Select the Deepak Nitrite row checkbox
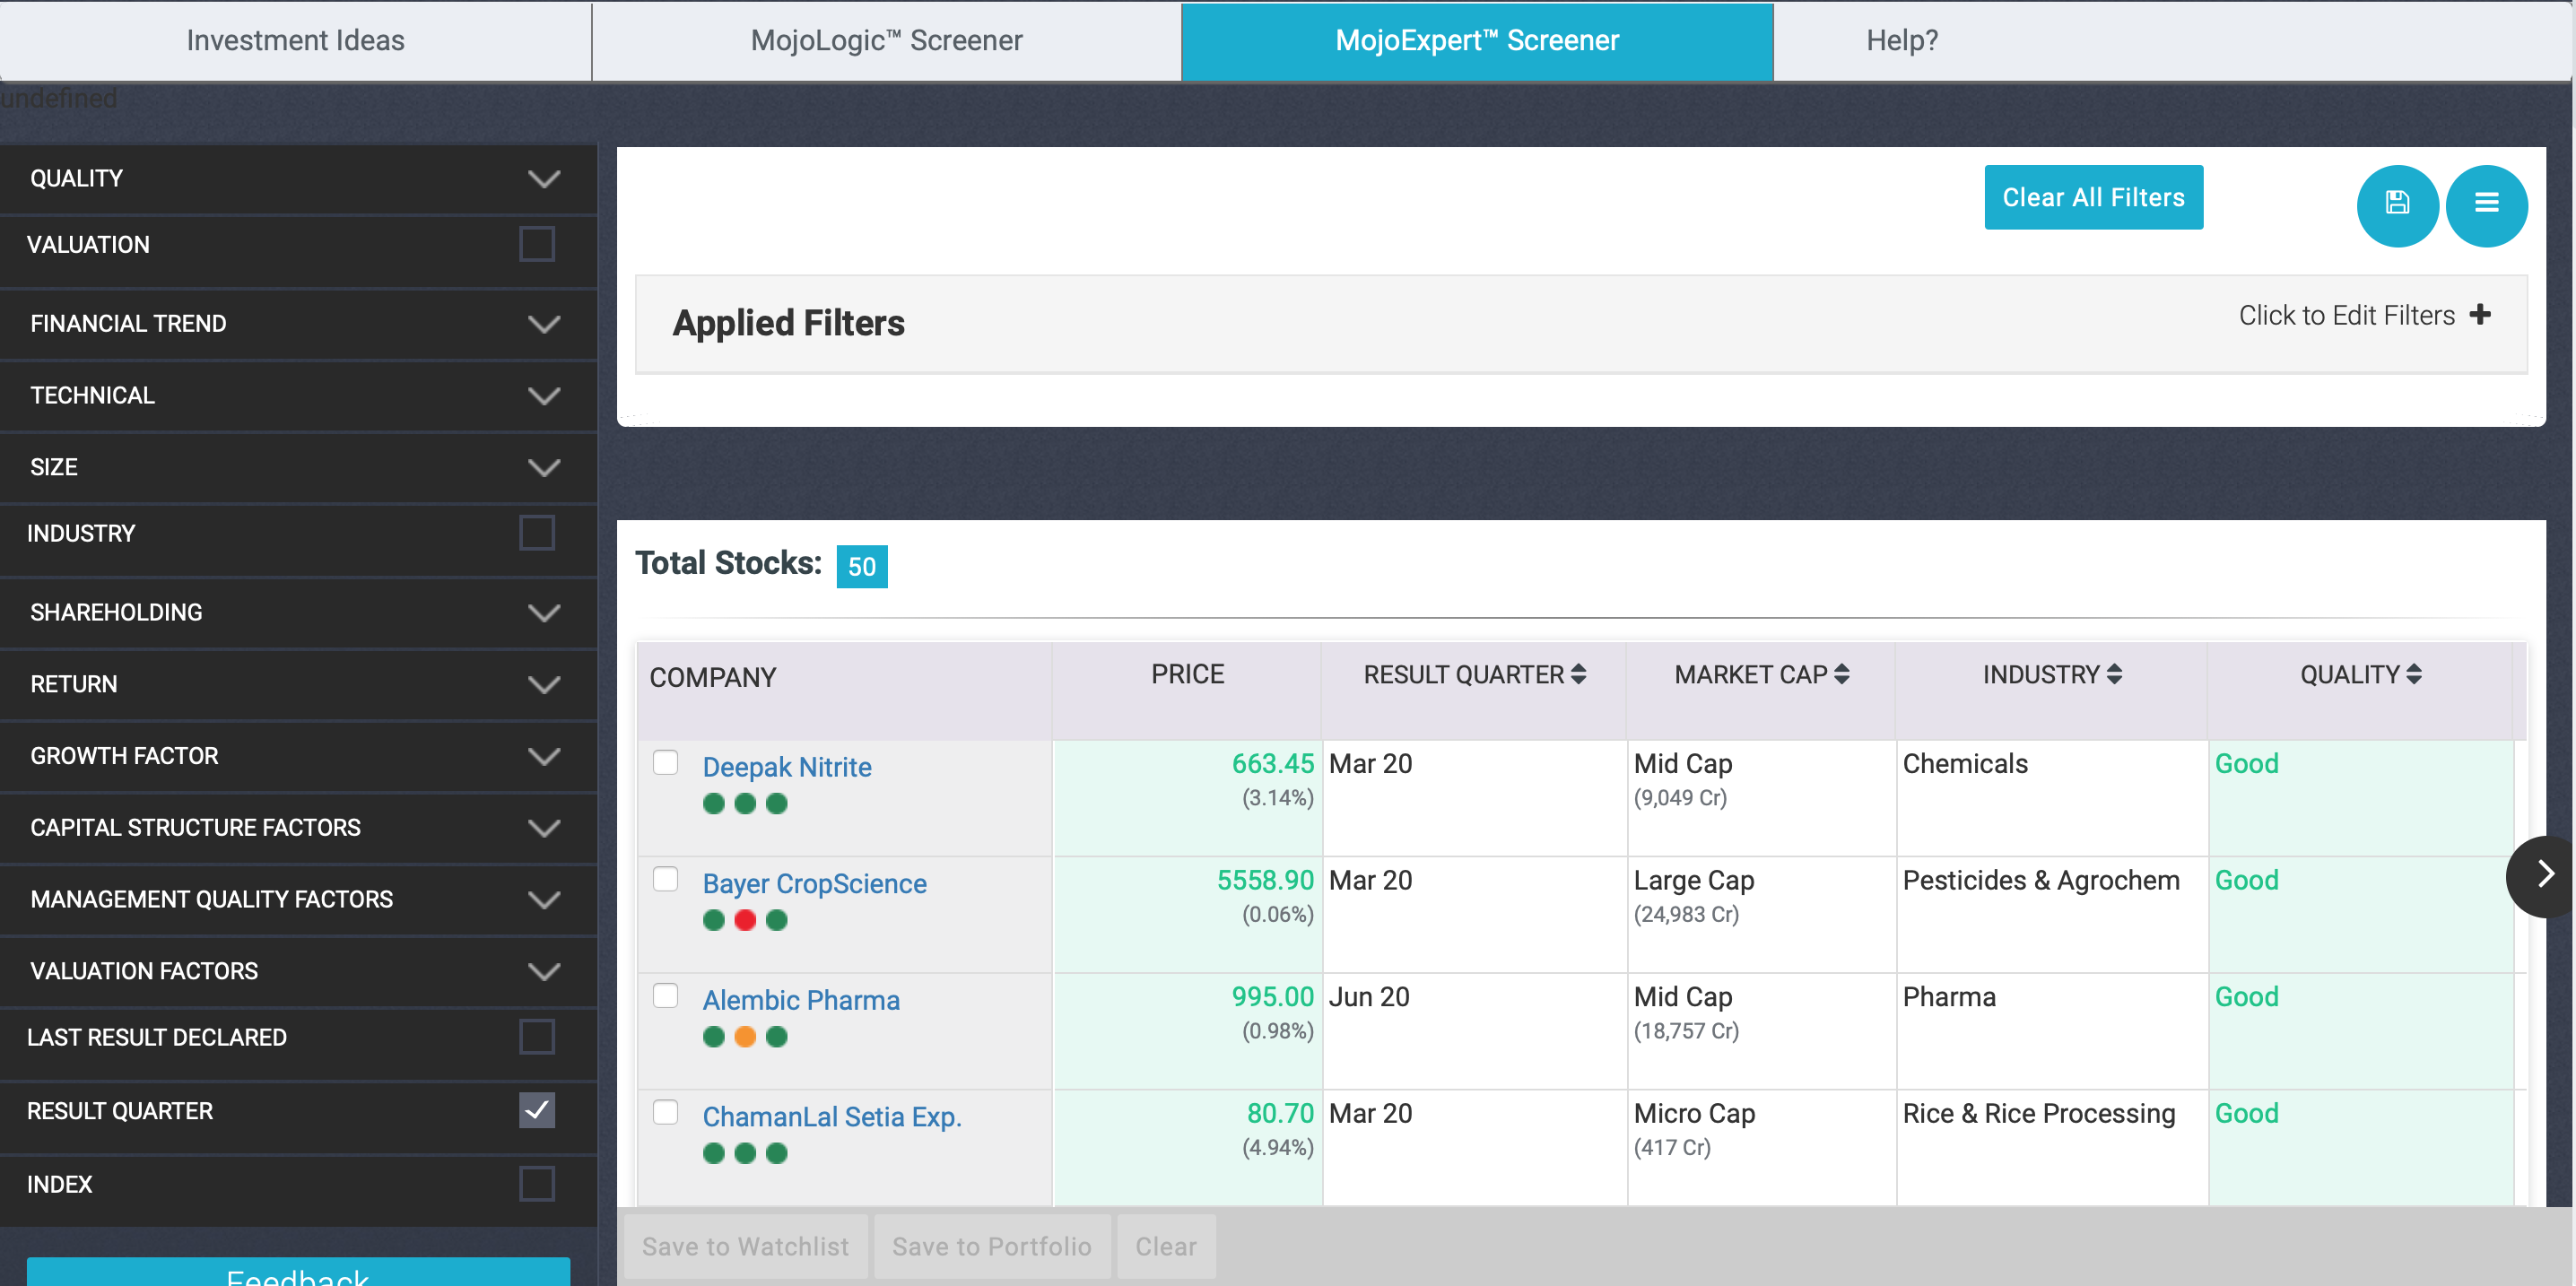Viewport: 2576px width, 1286px height. tap(665, 763)
